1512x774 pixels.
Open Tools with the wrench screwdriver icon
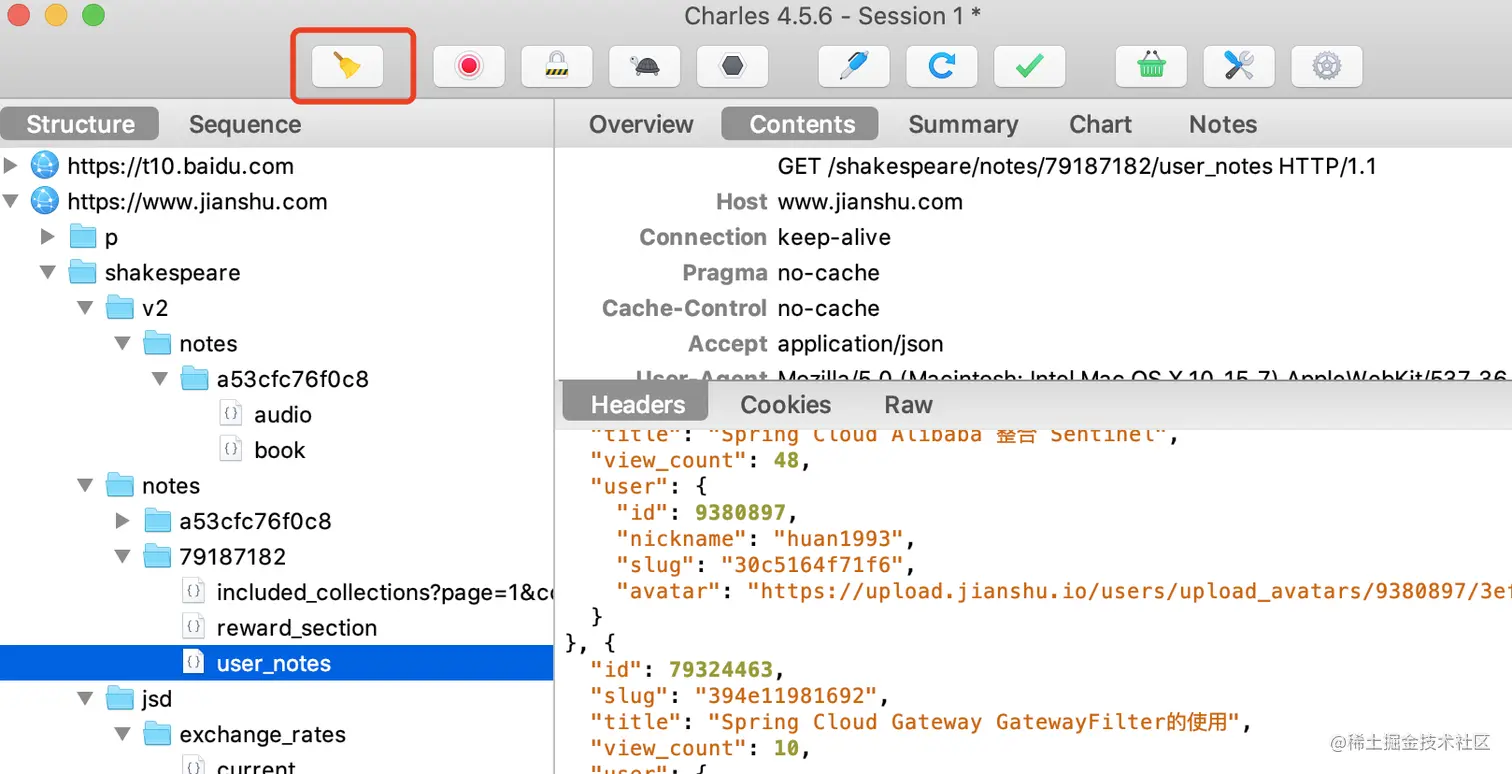click(x=1239, y=66)
